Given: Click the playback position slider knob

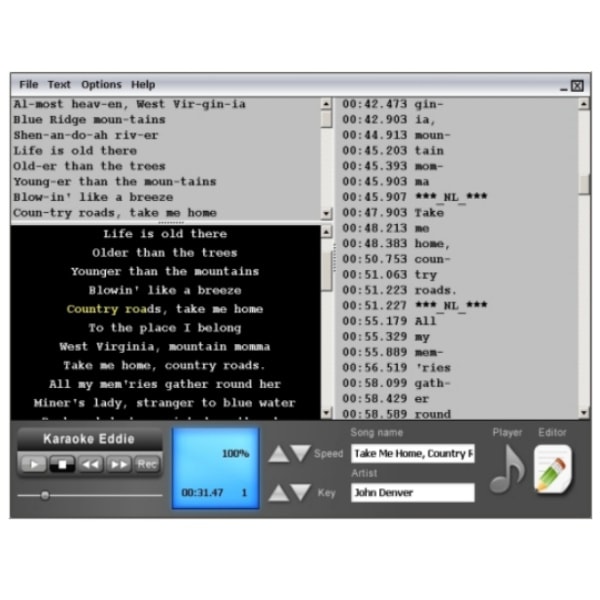Looking at the screenshot, I should (45, 495).
